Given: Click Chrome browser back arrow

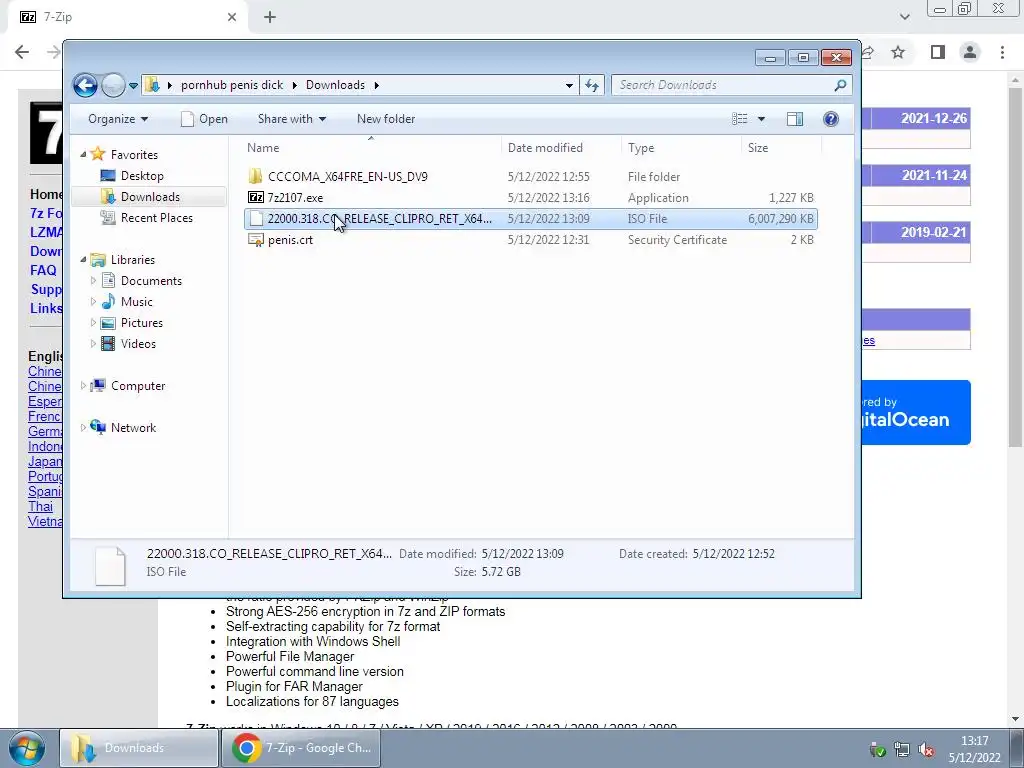Looking at the screenshot, I should [22, 52].
